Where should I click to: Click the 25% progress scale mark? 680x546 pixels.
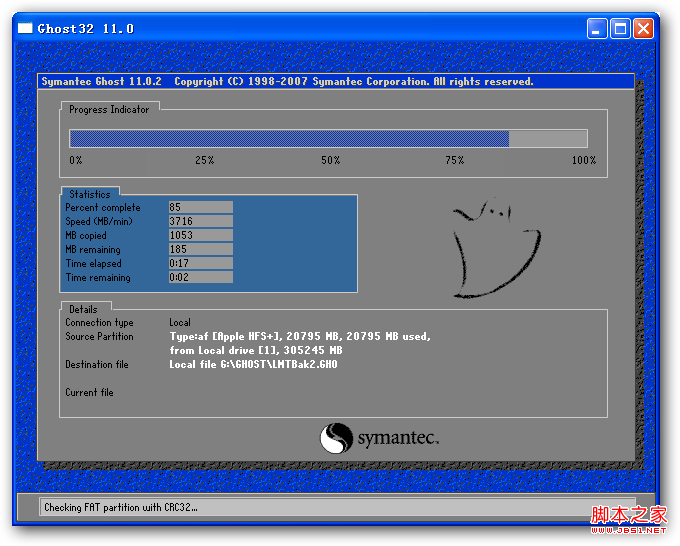[204, 160]
